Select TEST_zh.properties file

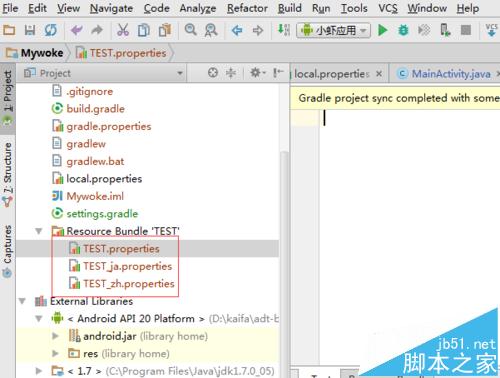click(x=122, y=283)
